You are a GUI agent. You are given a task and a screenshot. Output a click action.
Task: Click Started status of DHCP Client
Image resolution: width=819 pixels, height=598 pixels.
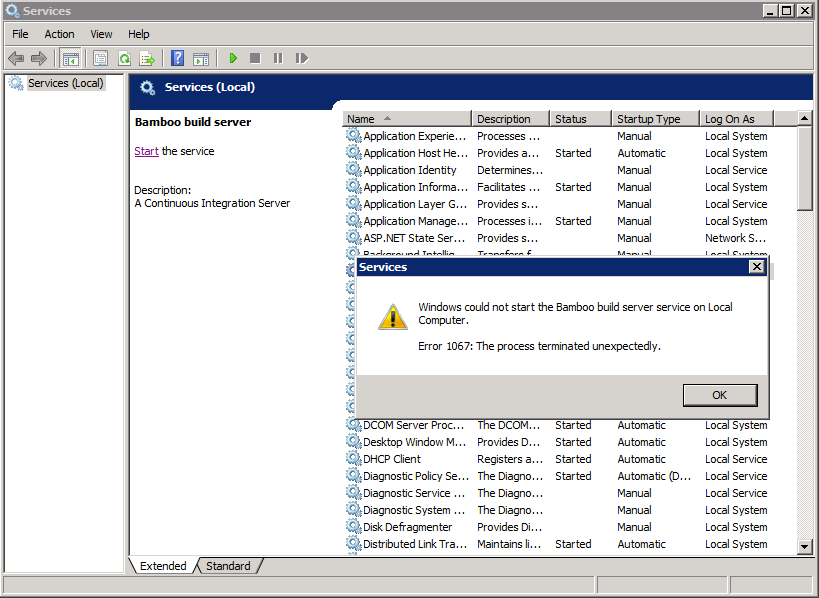(573, 459)
